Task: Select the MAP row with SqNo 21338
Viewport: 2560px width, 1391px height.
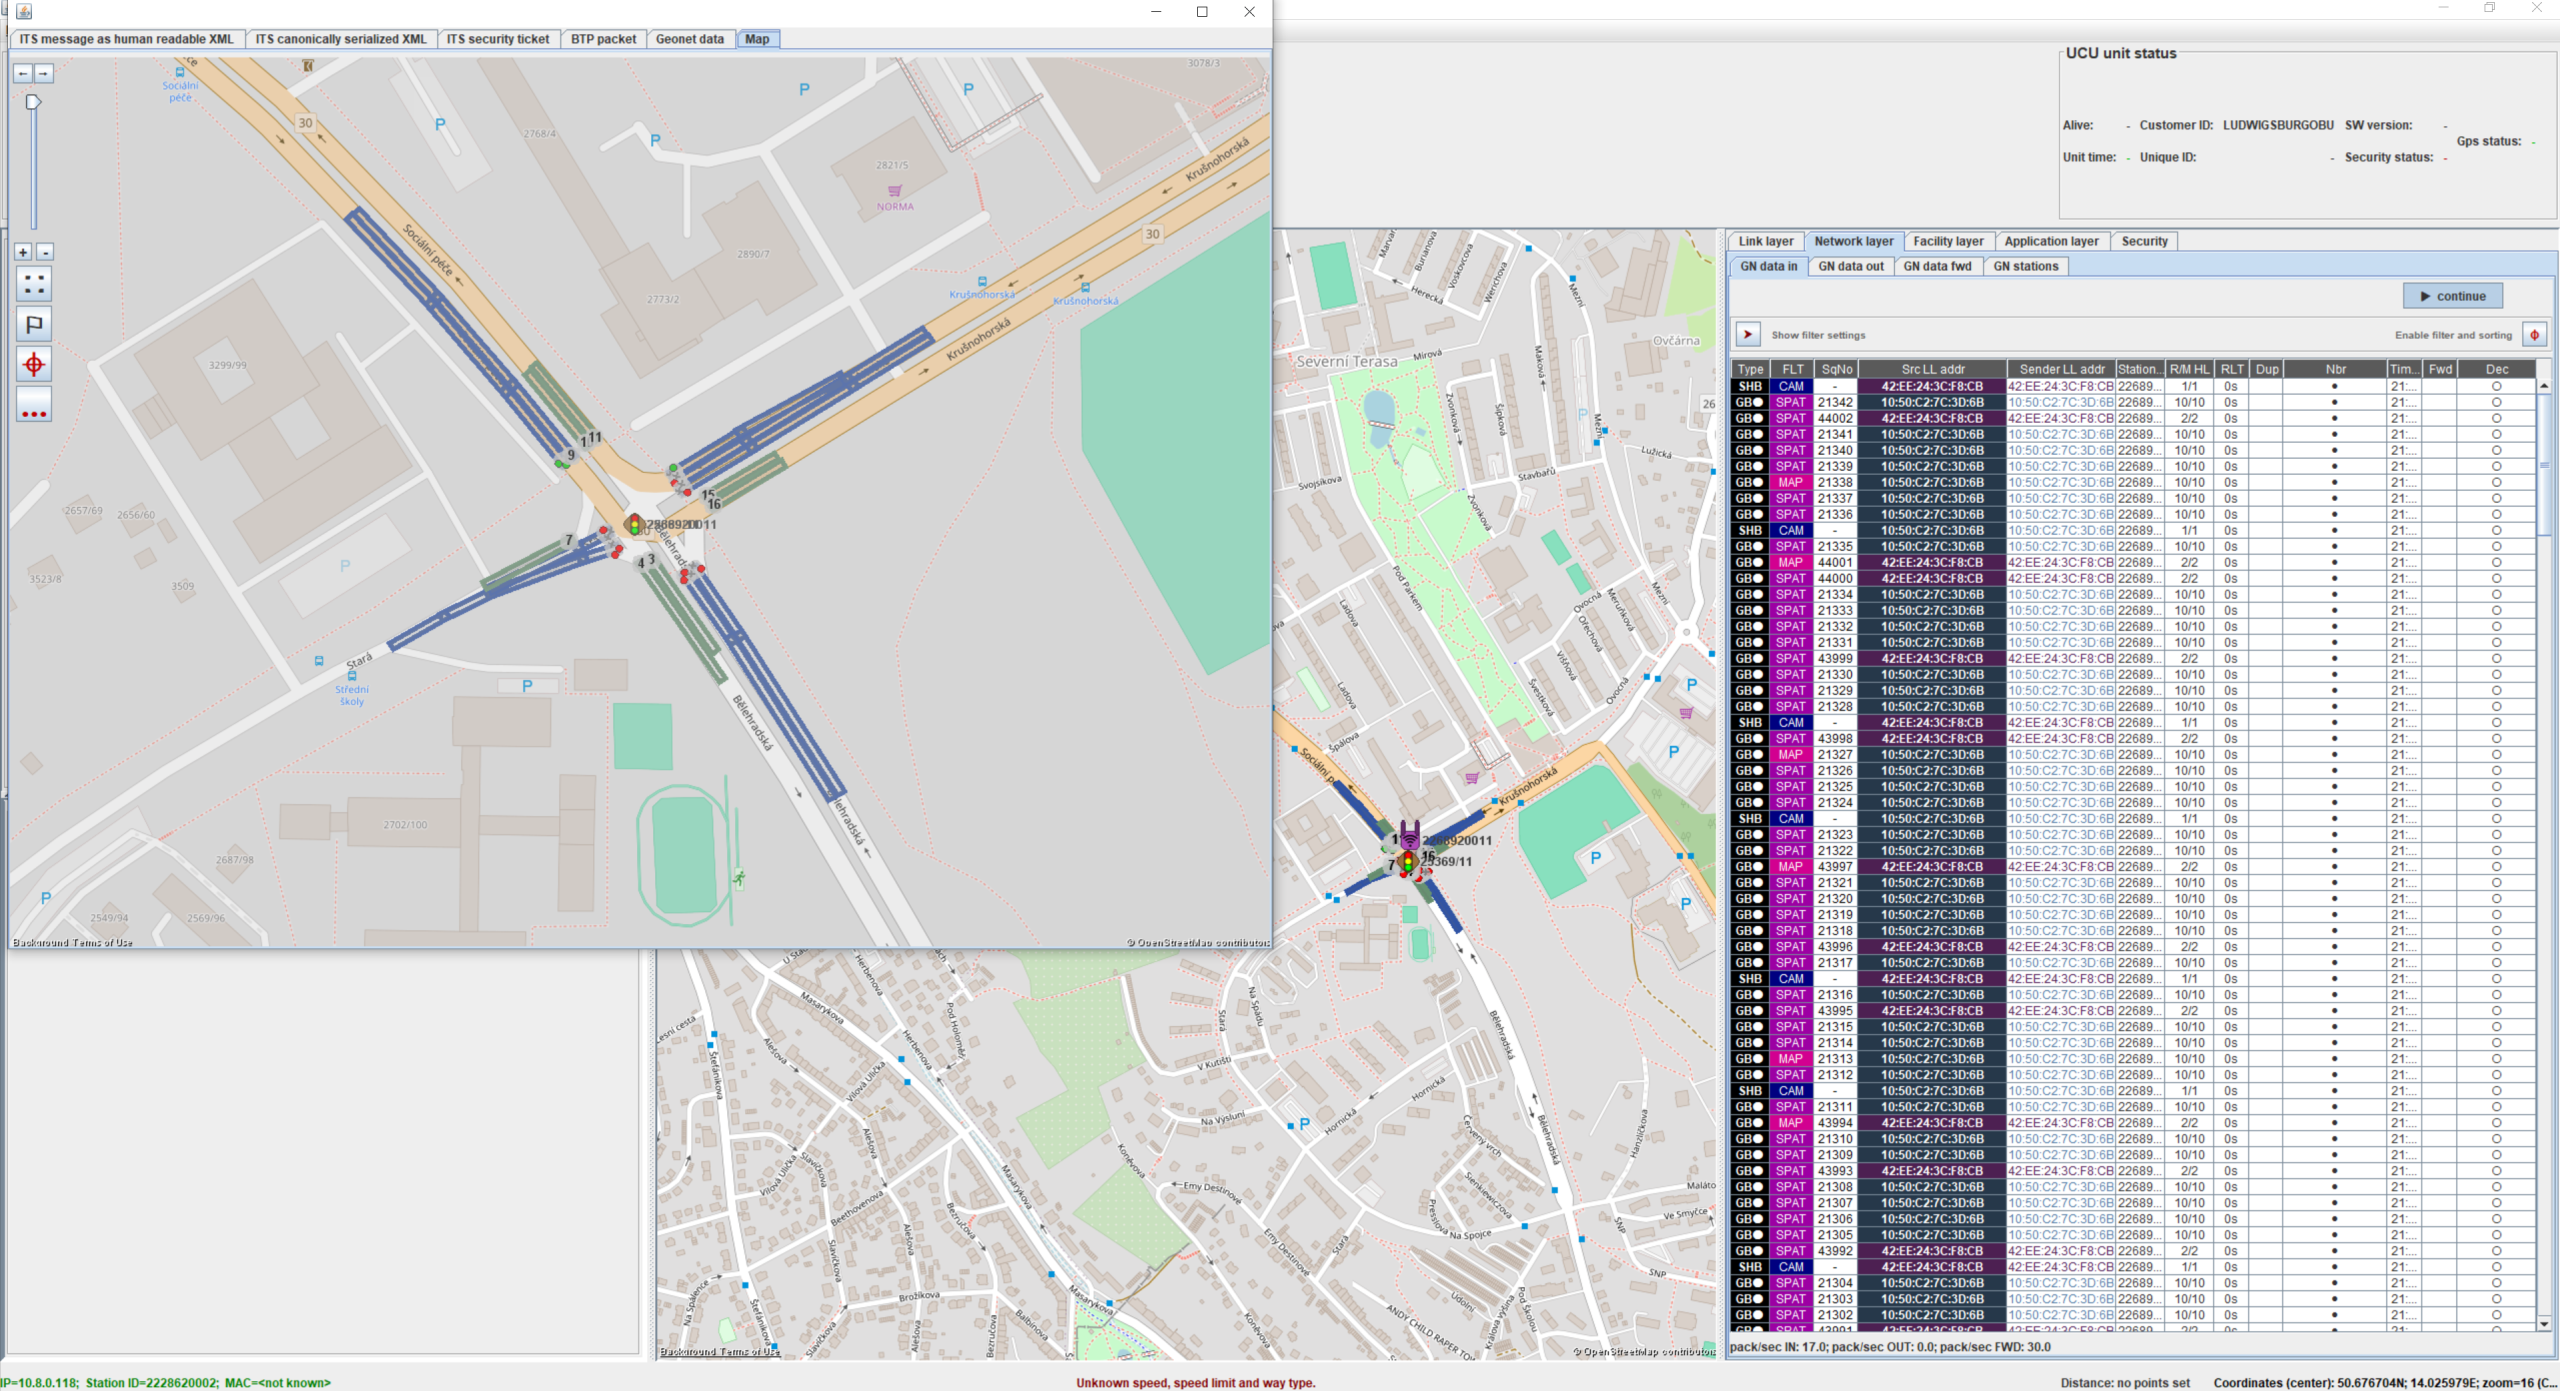Action: coord(2134,482)
